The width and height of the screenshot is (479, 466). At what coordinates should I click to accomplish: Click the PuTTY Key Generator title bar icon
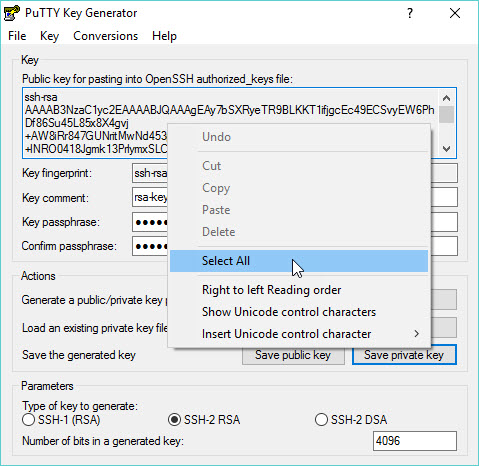pos(11,13)
